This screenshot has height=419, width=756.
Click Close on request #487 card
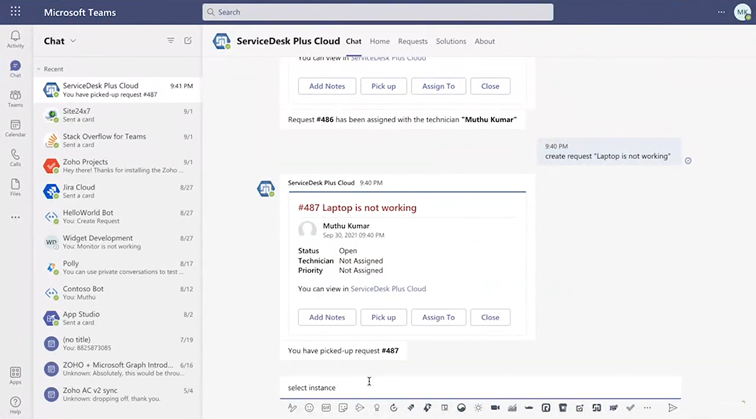490,317
